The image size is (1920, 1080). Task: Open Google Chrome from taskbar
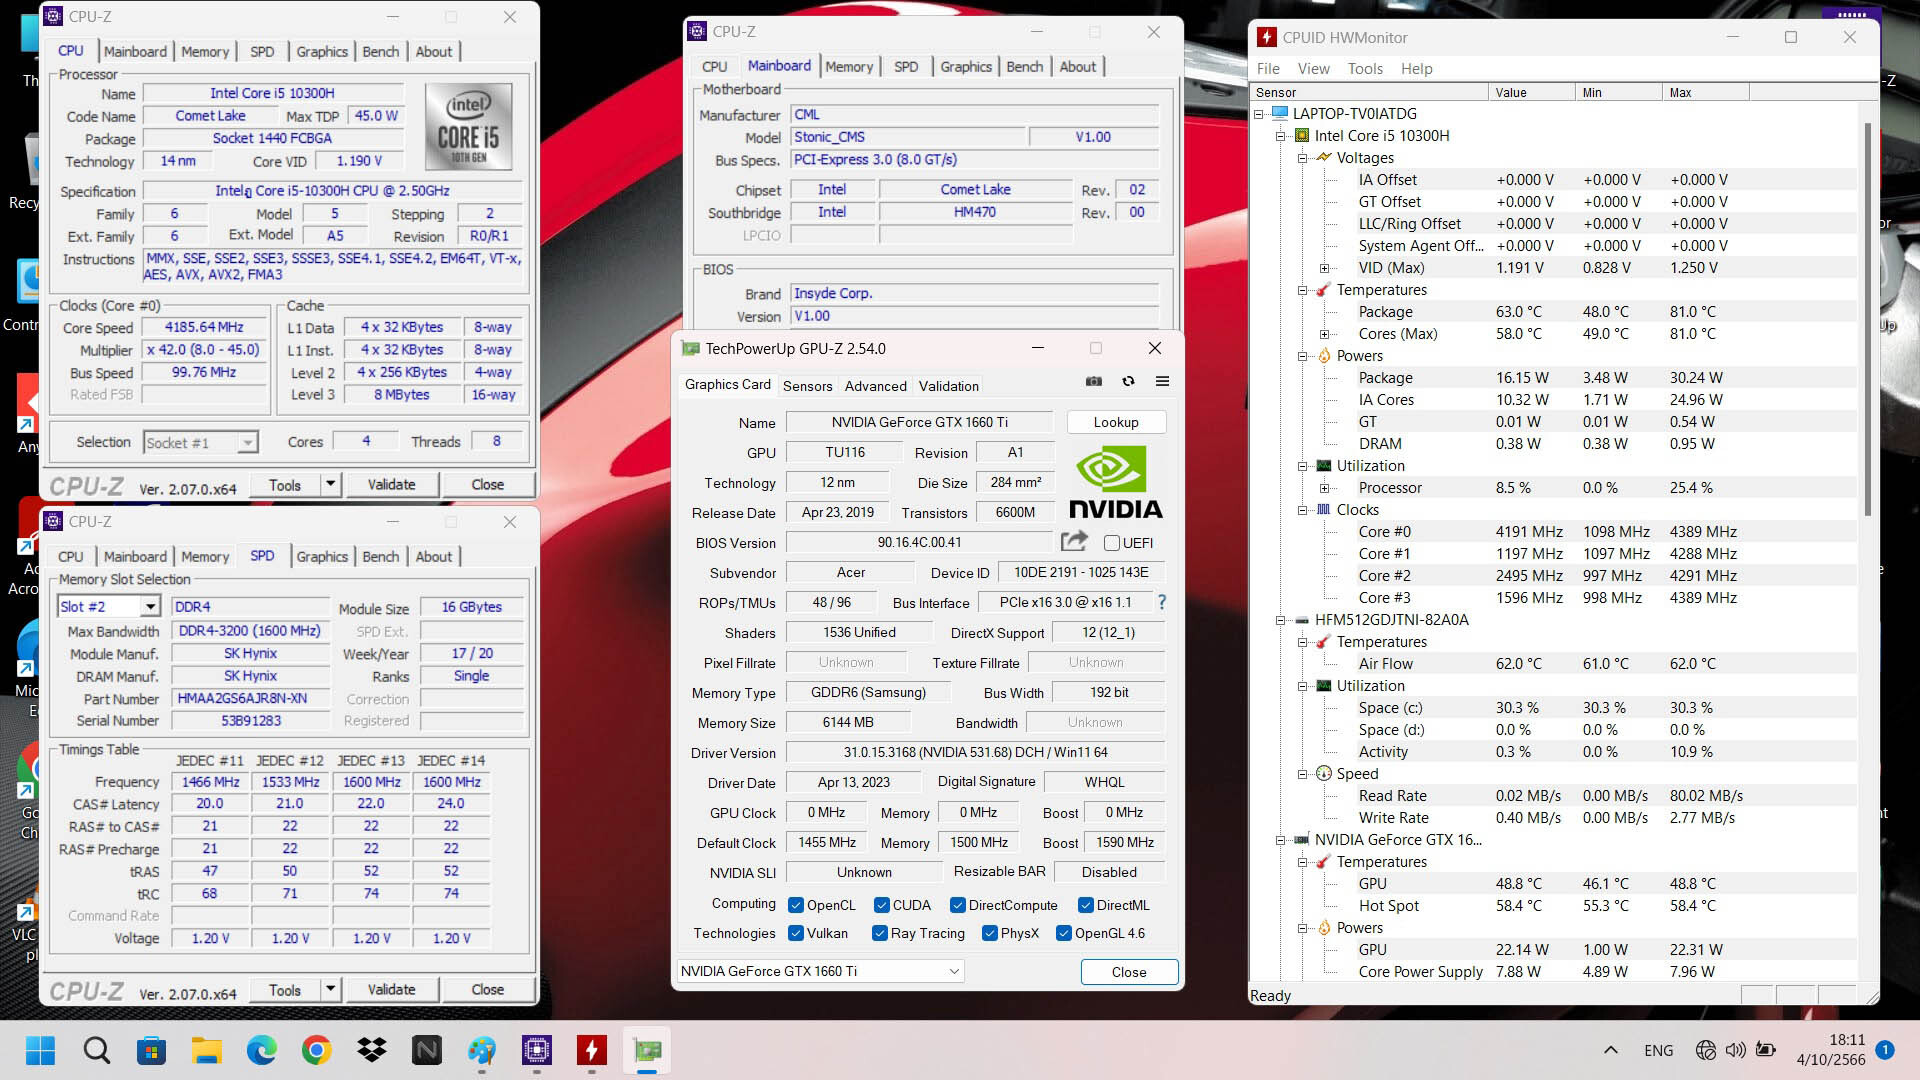317,1050
